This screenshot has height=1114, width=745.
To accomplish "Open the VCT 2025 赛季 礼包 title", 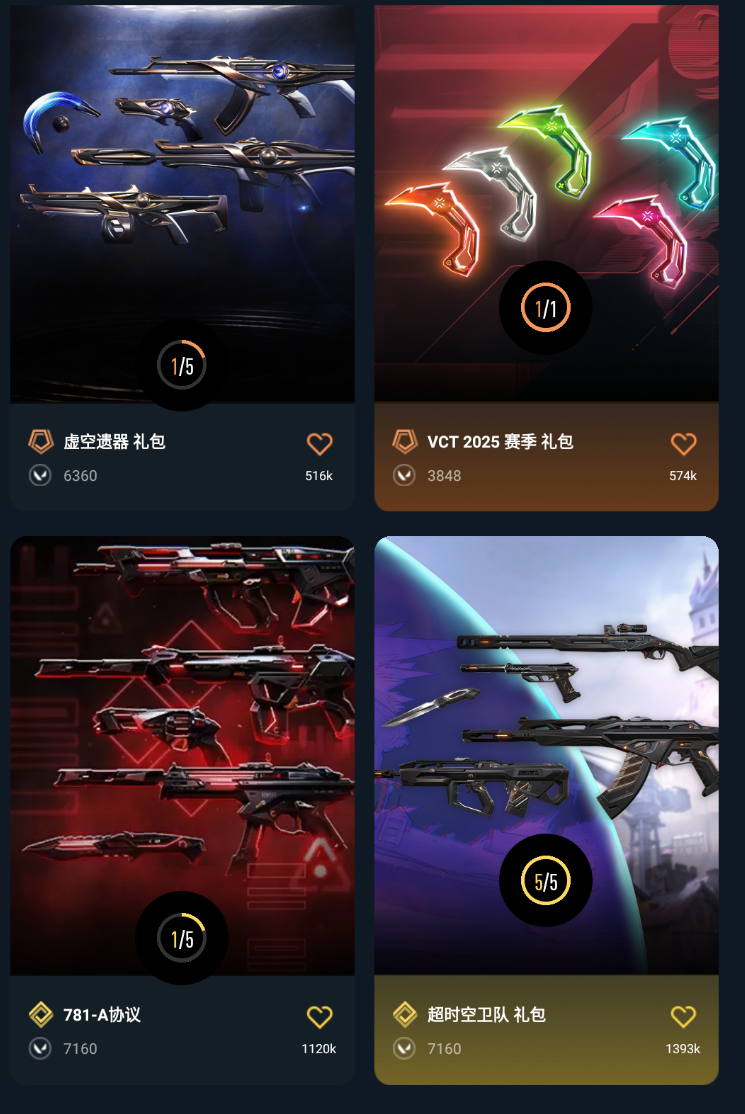I will (x=500, y=442).
